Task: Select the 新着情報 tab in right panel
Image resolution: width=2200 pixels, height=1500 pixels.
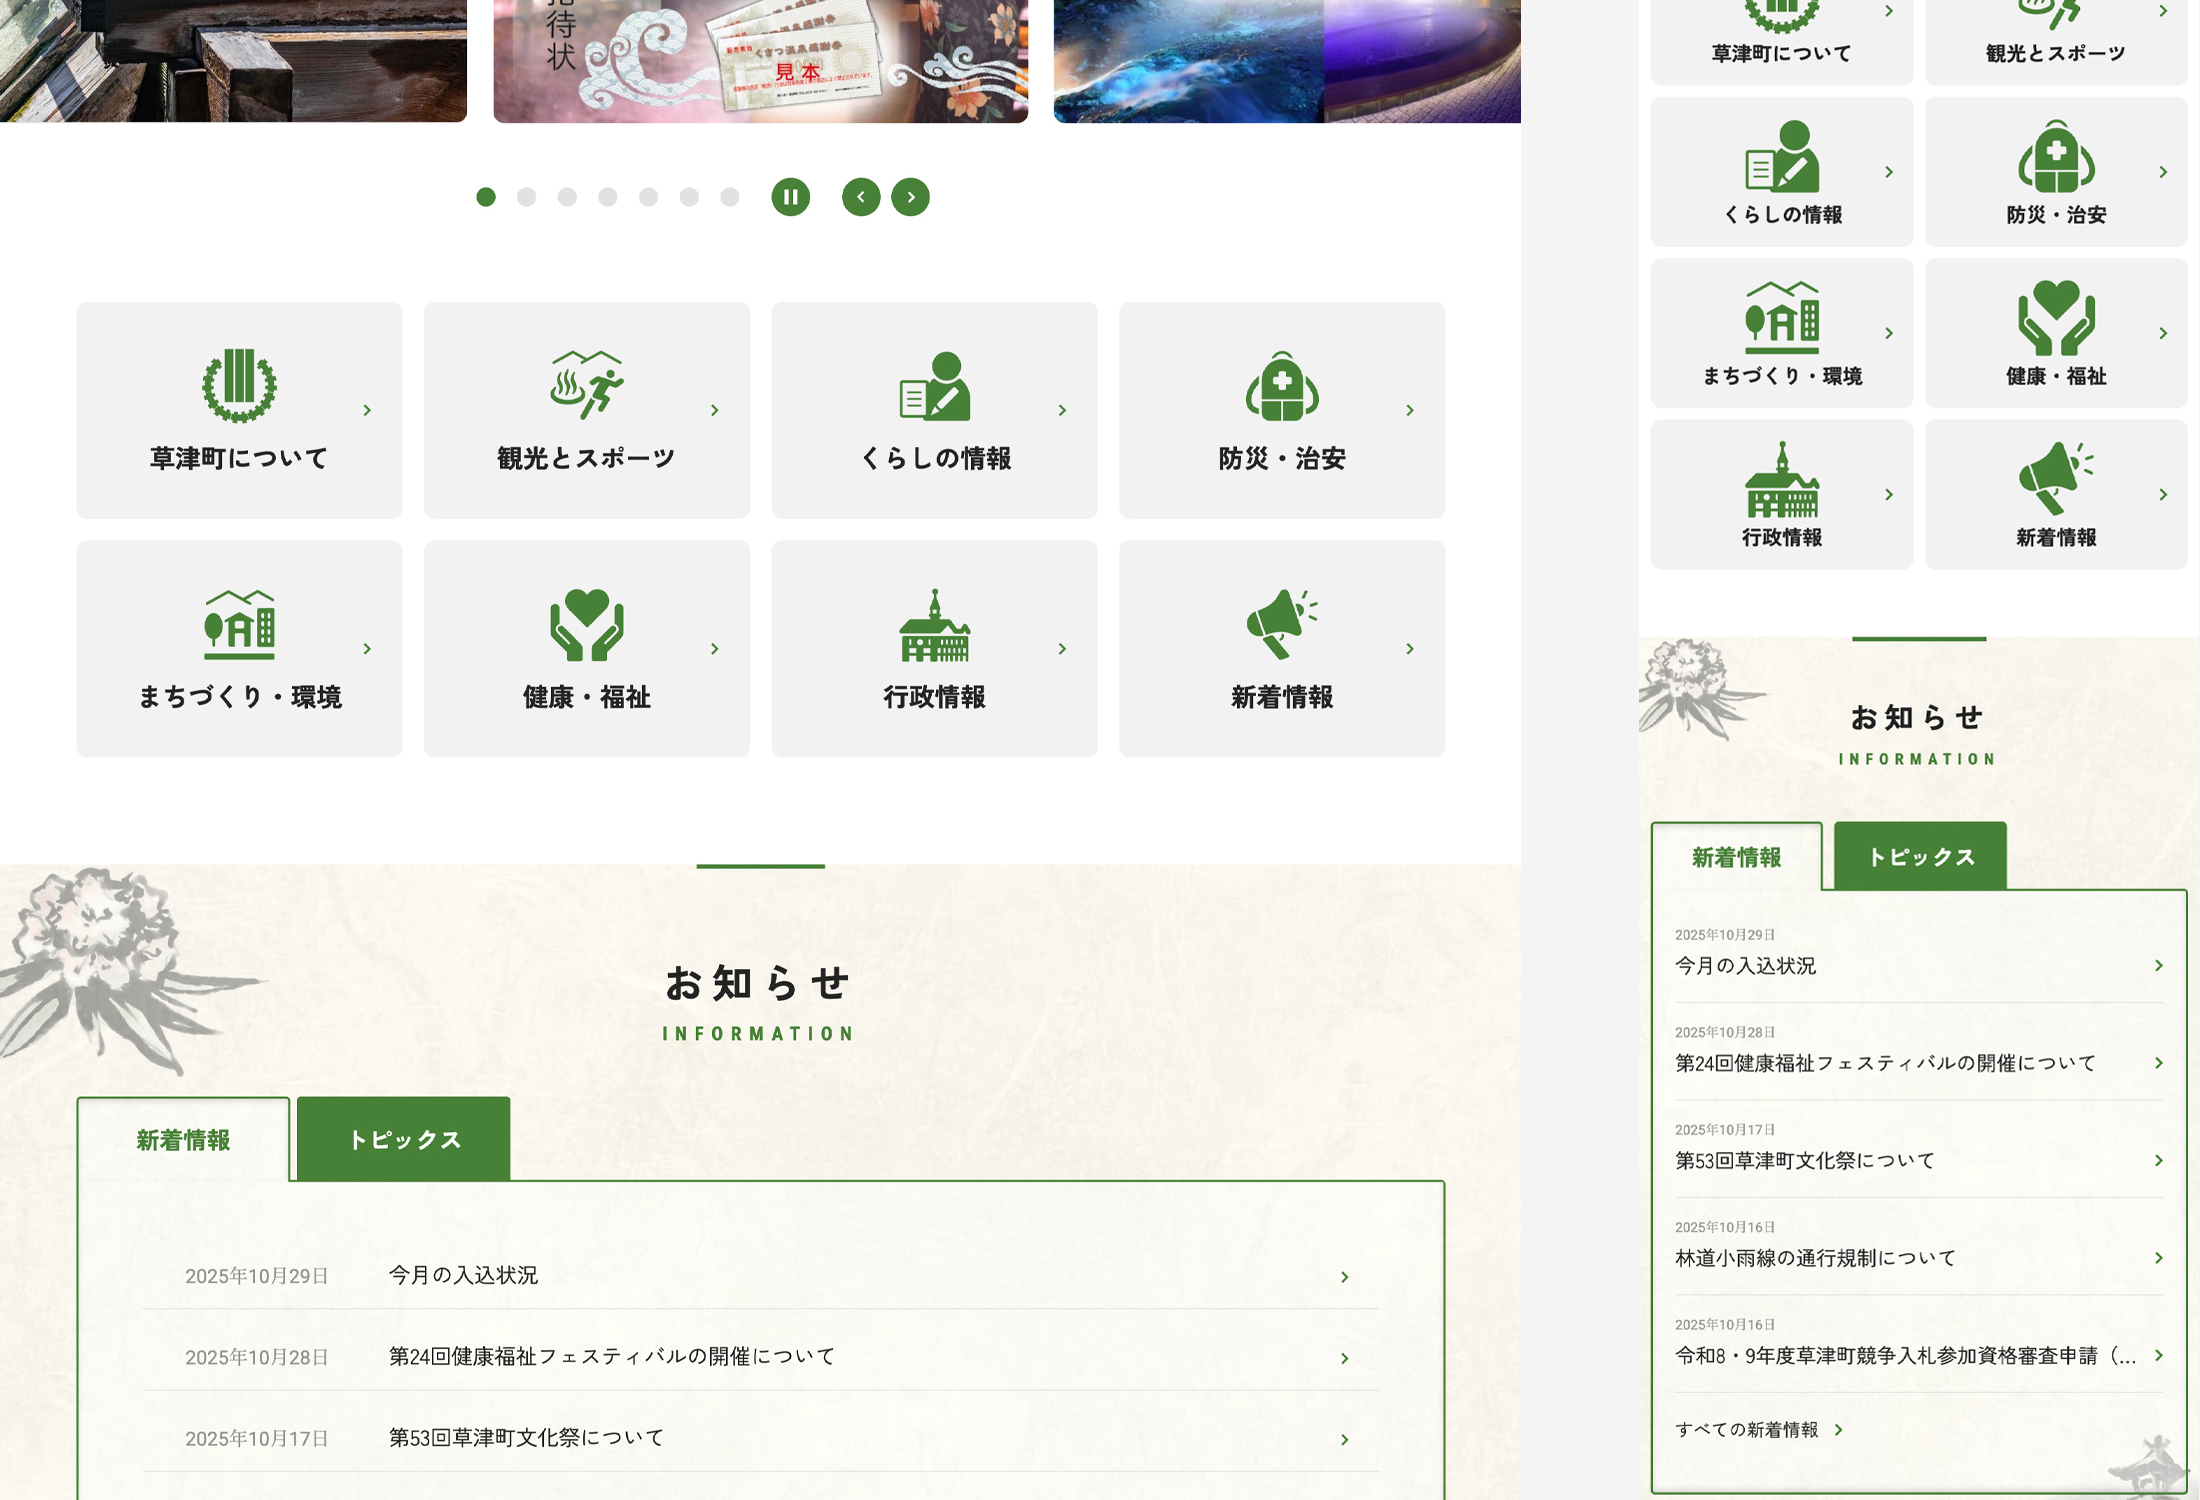Action: coord(1736,857)
